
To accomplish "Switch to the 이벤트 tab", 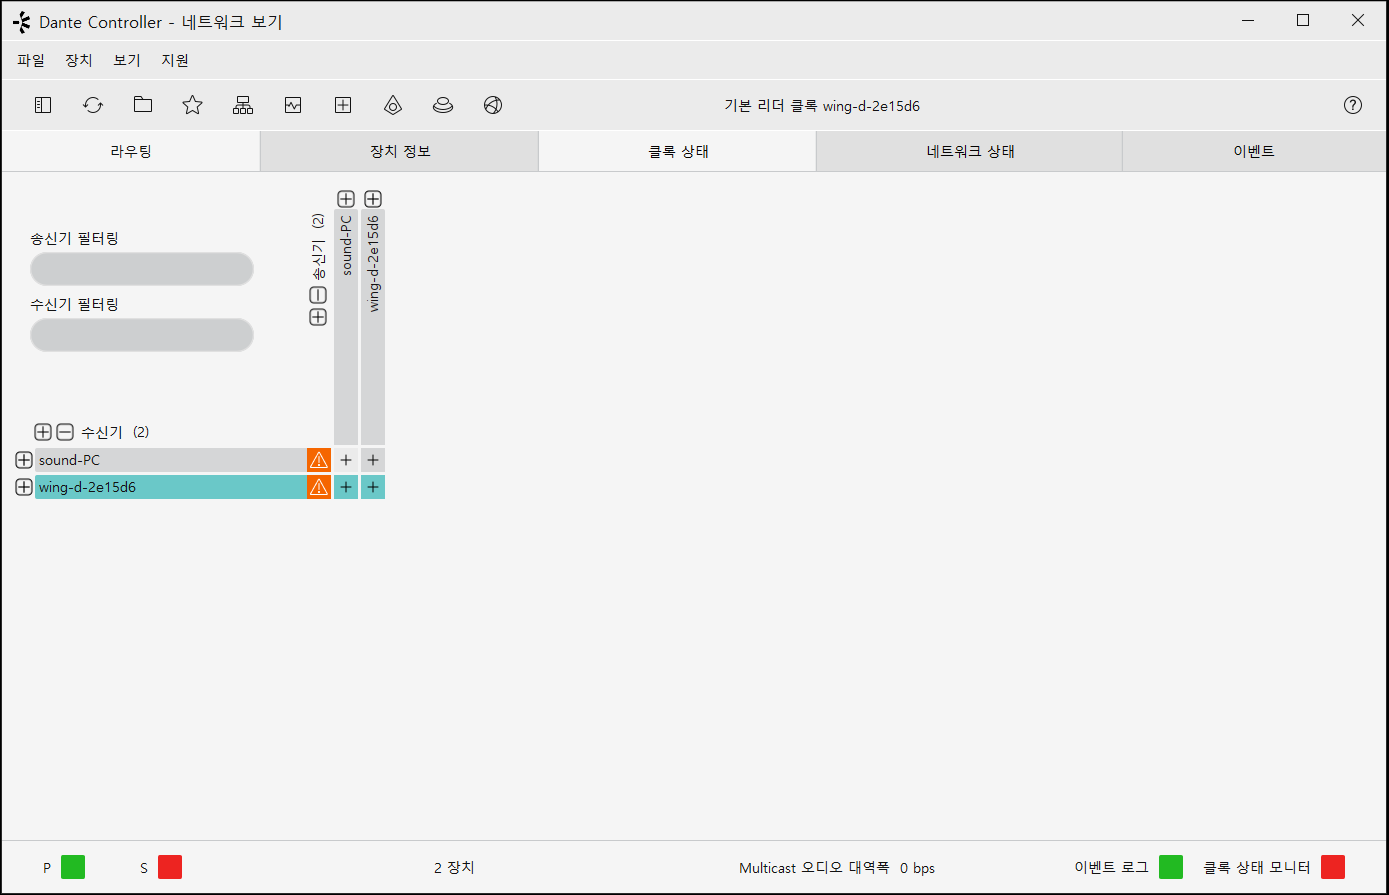I will tap(1254, 152).
